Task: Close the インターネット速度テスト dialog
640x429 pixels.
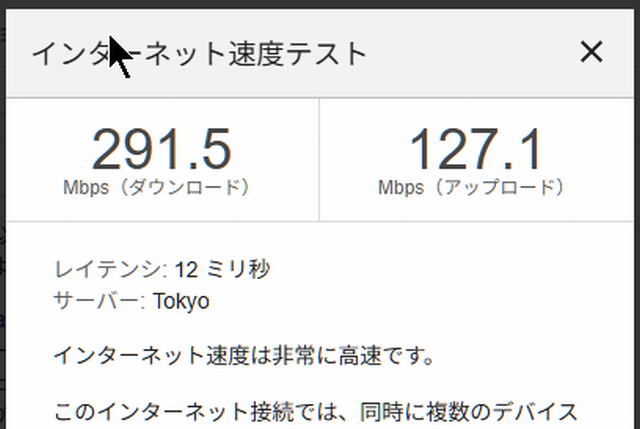Action: pos(591,53)
